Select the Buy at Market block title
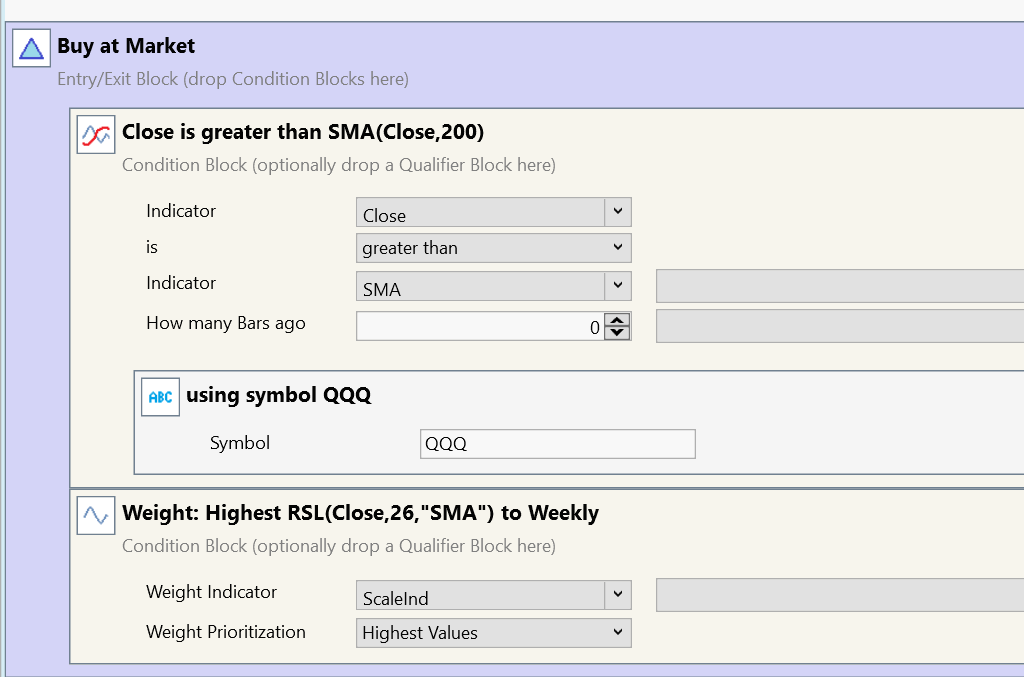The height and width of the screenshot is (677, 1024). click(x=126, y=46)
